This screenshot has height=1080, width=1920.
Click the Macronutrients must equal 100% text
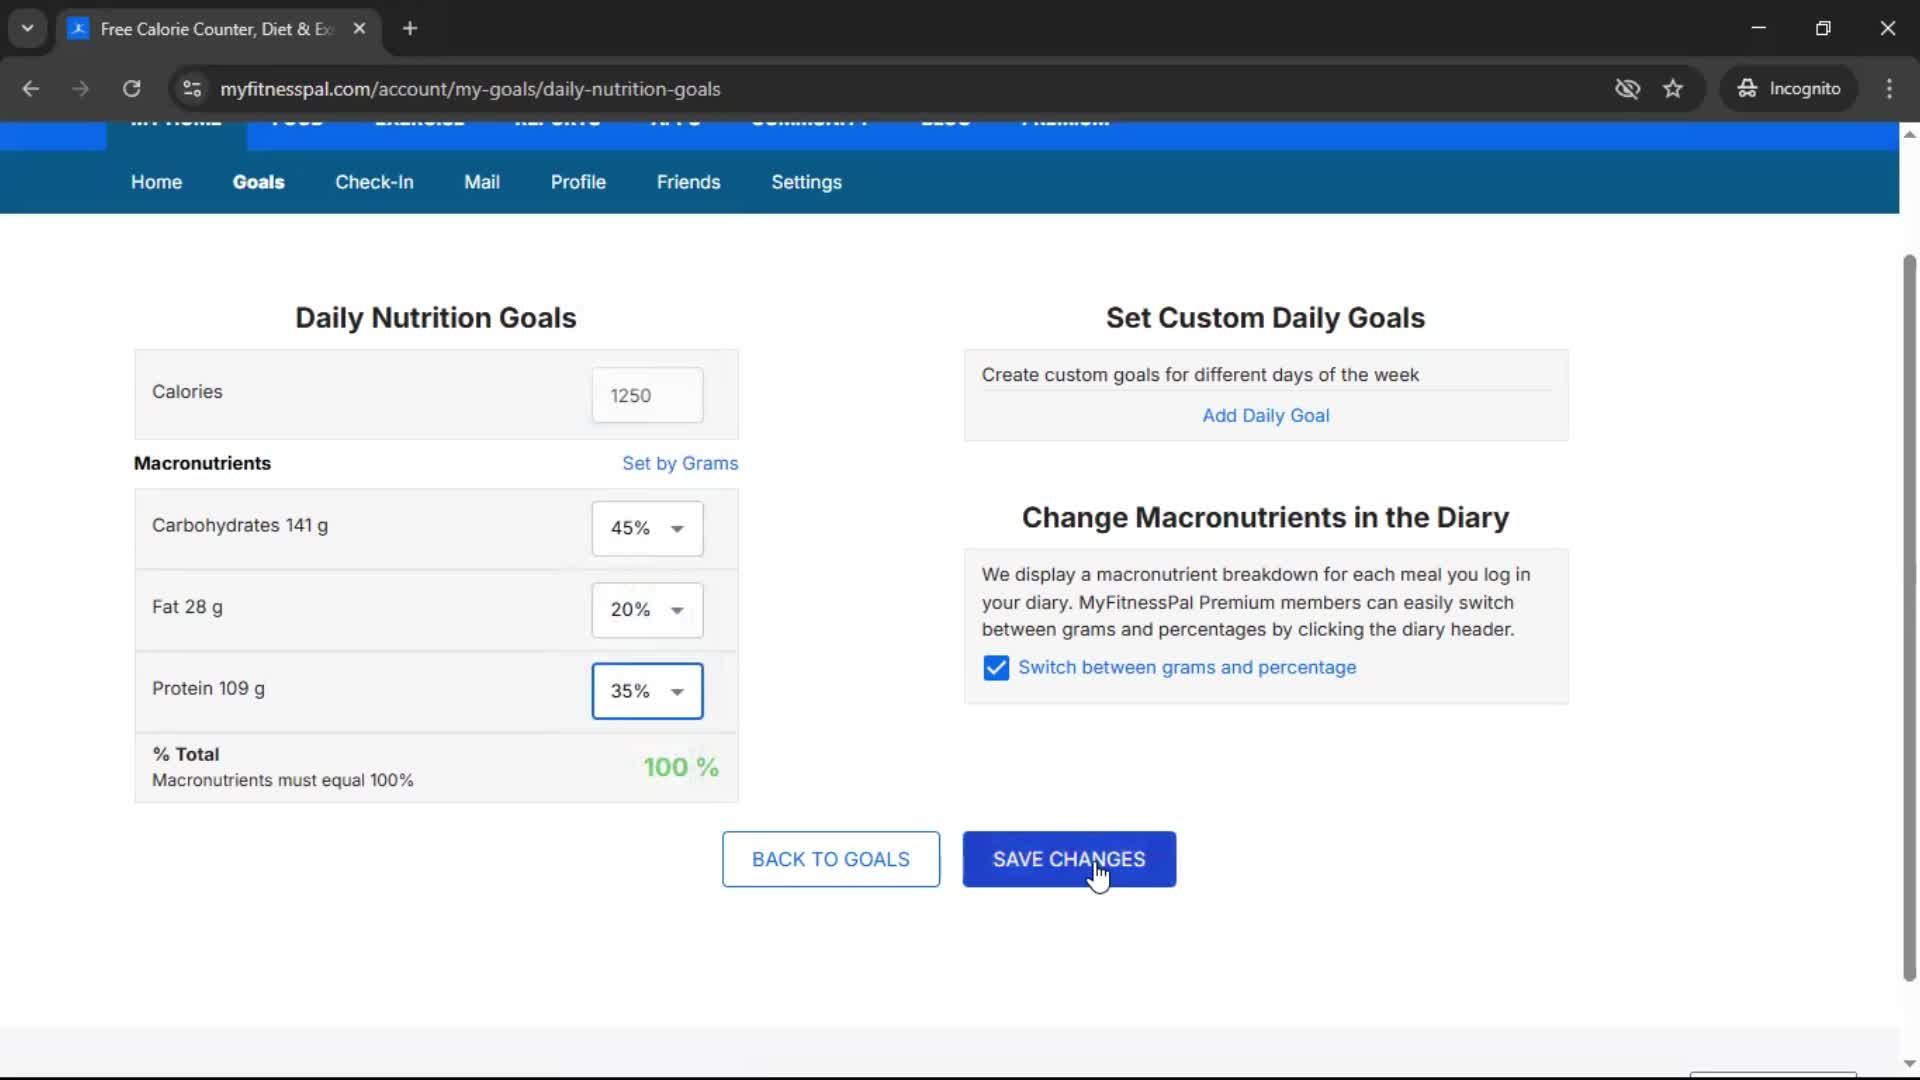[x=282, y=780]
